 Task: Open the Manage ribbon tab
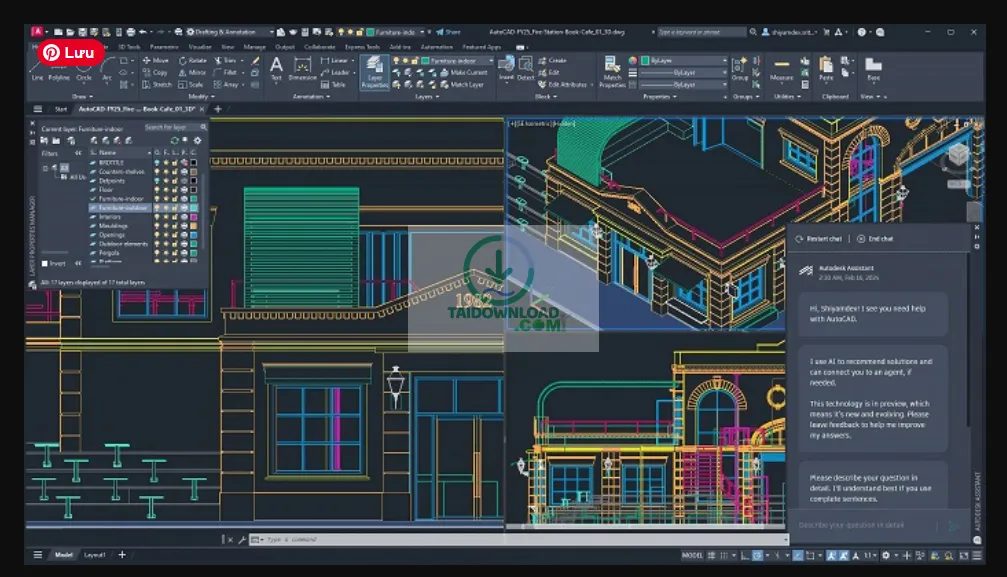pos(255,46)
